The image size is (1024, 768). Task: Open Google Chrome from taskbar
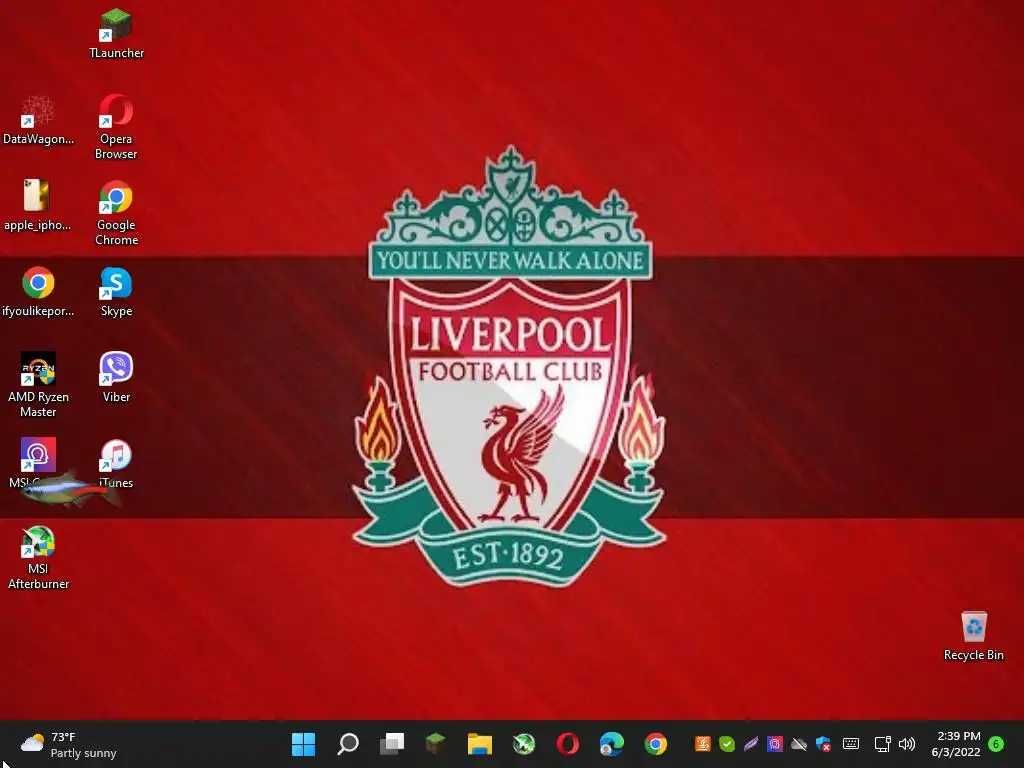tap(656, 744)
